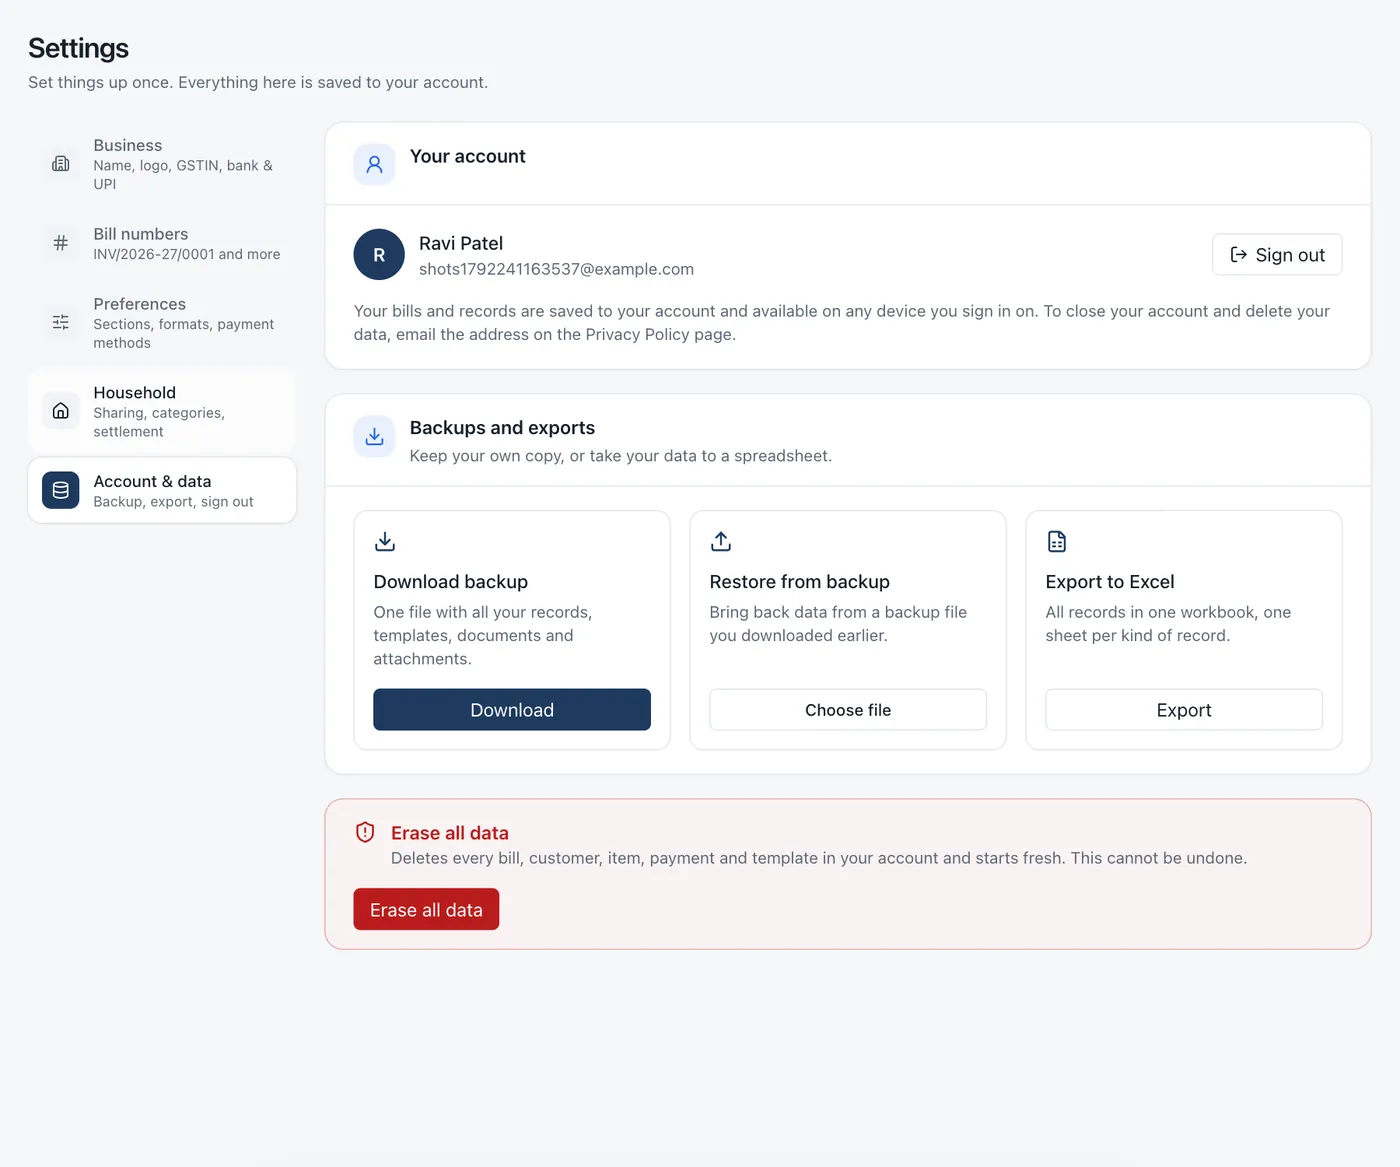Click the Account & data database icon
Screen dimensions: 1400x1167
[61, 490]
